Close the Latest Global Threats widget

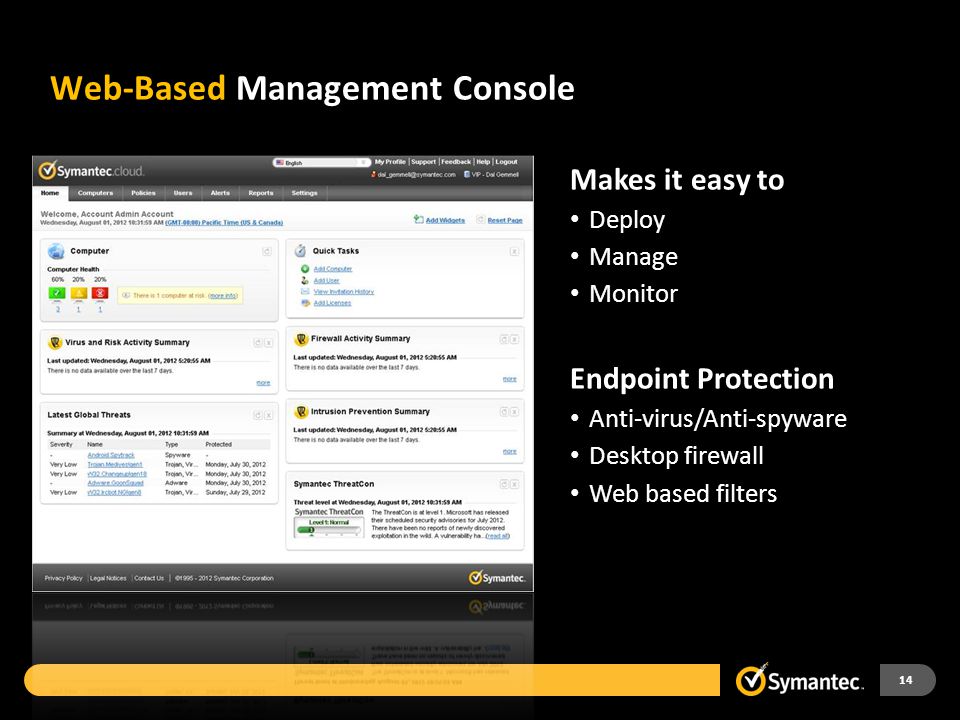coord(268,415)
